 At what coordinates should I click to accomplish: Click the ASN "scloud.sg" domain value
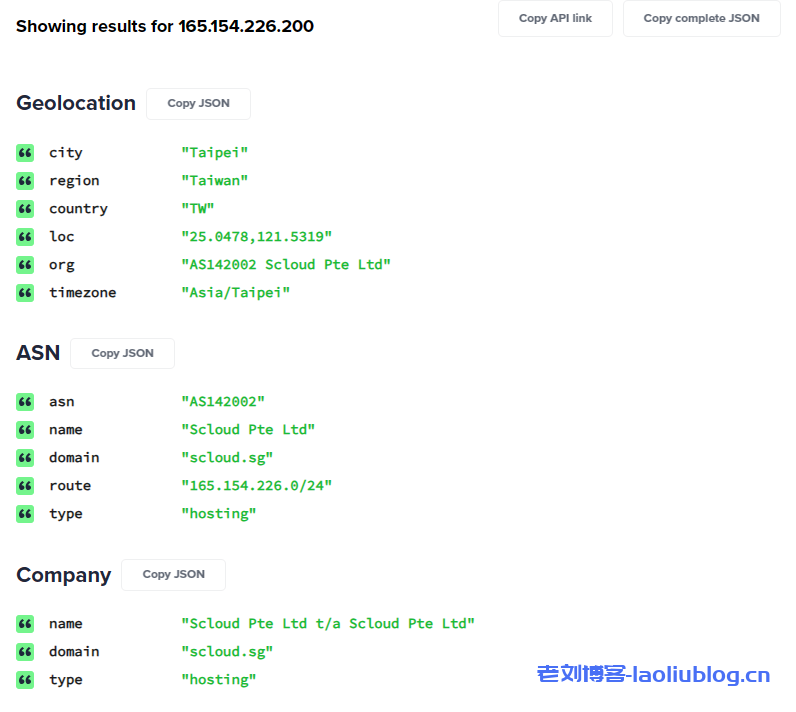click(x=227, y=458)
